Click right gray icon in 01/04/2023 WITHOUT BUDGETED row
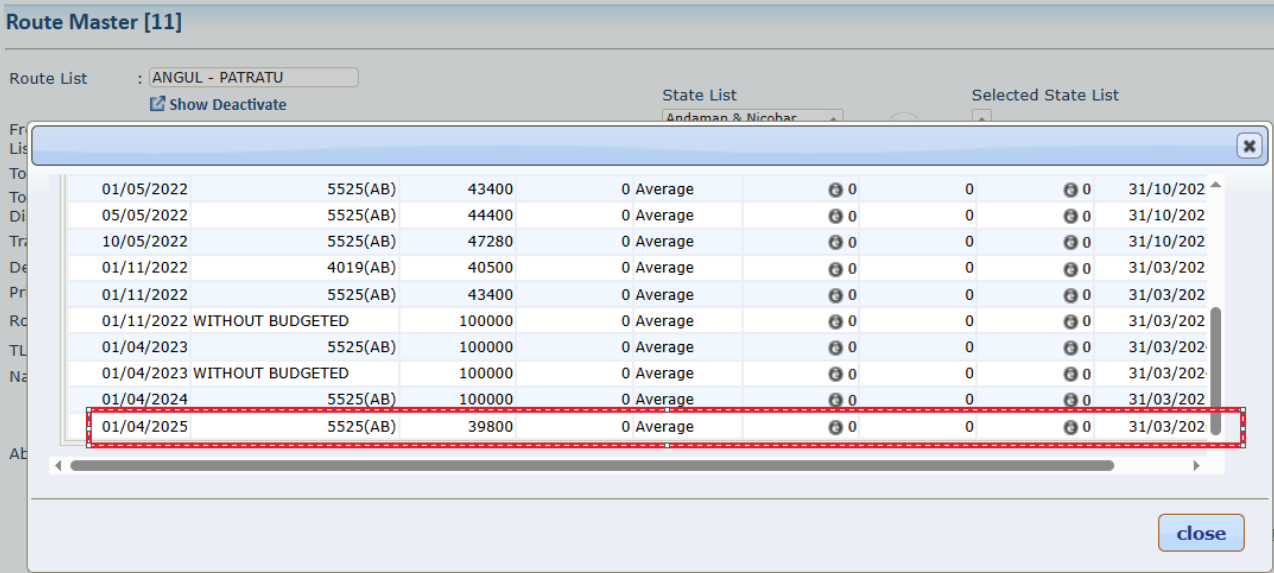This screenshot has width=1274, height=573. click(1070, 373)
